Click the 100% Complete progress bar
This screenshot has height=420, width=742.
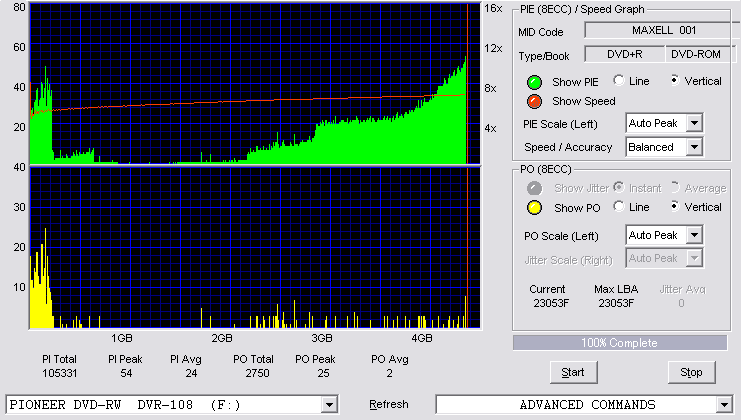pyautogui.click(x=620, y=343)
